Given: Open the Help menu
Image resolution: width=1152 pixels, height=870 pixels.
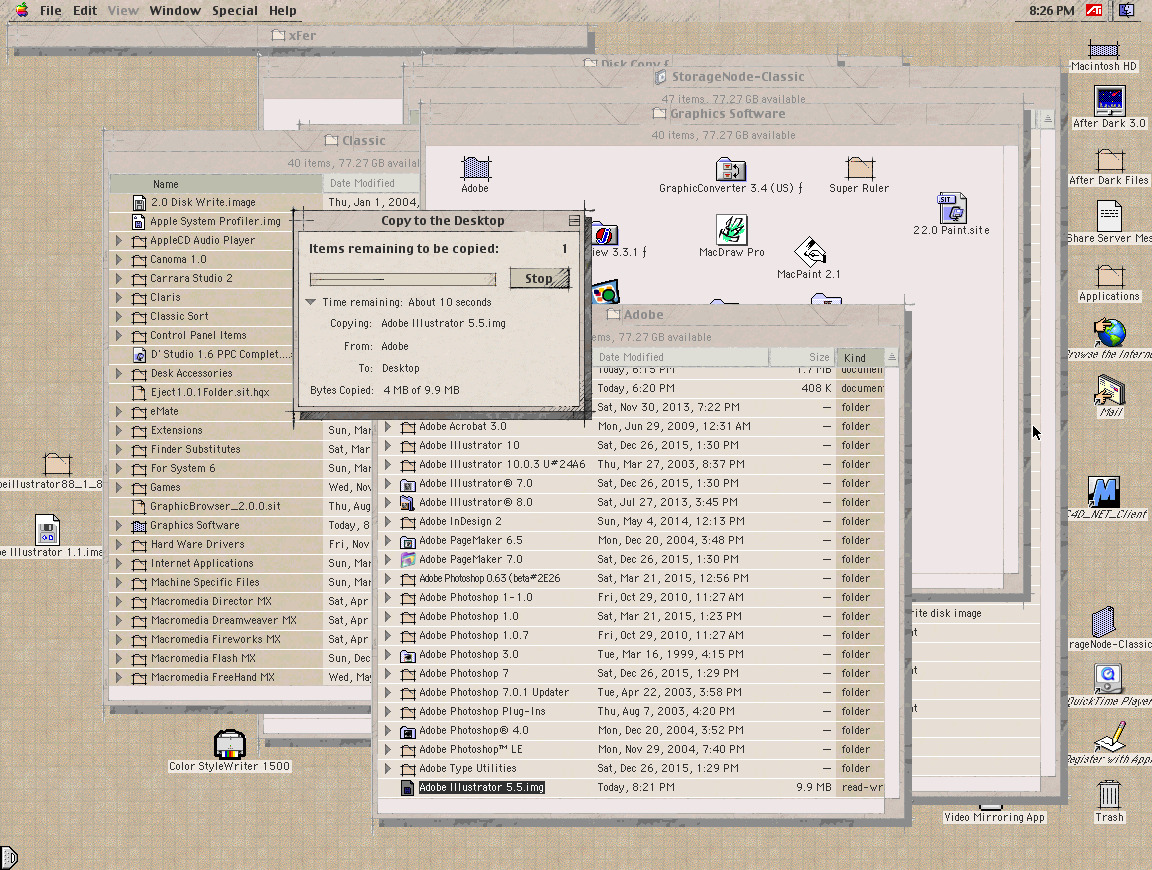Looking at the screenshot, I should click(283, 10).
